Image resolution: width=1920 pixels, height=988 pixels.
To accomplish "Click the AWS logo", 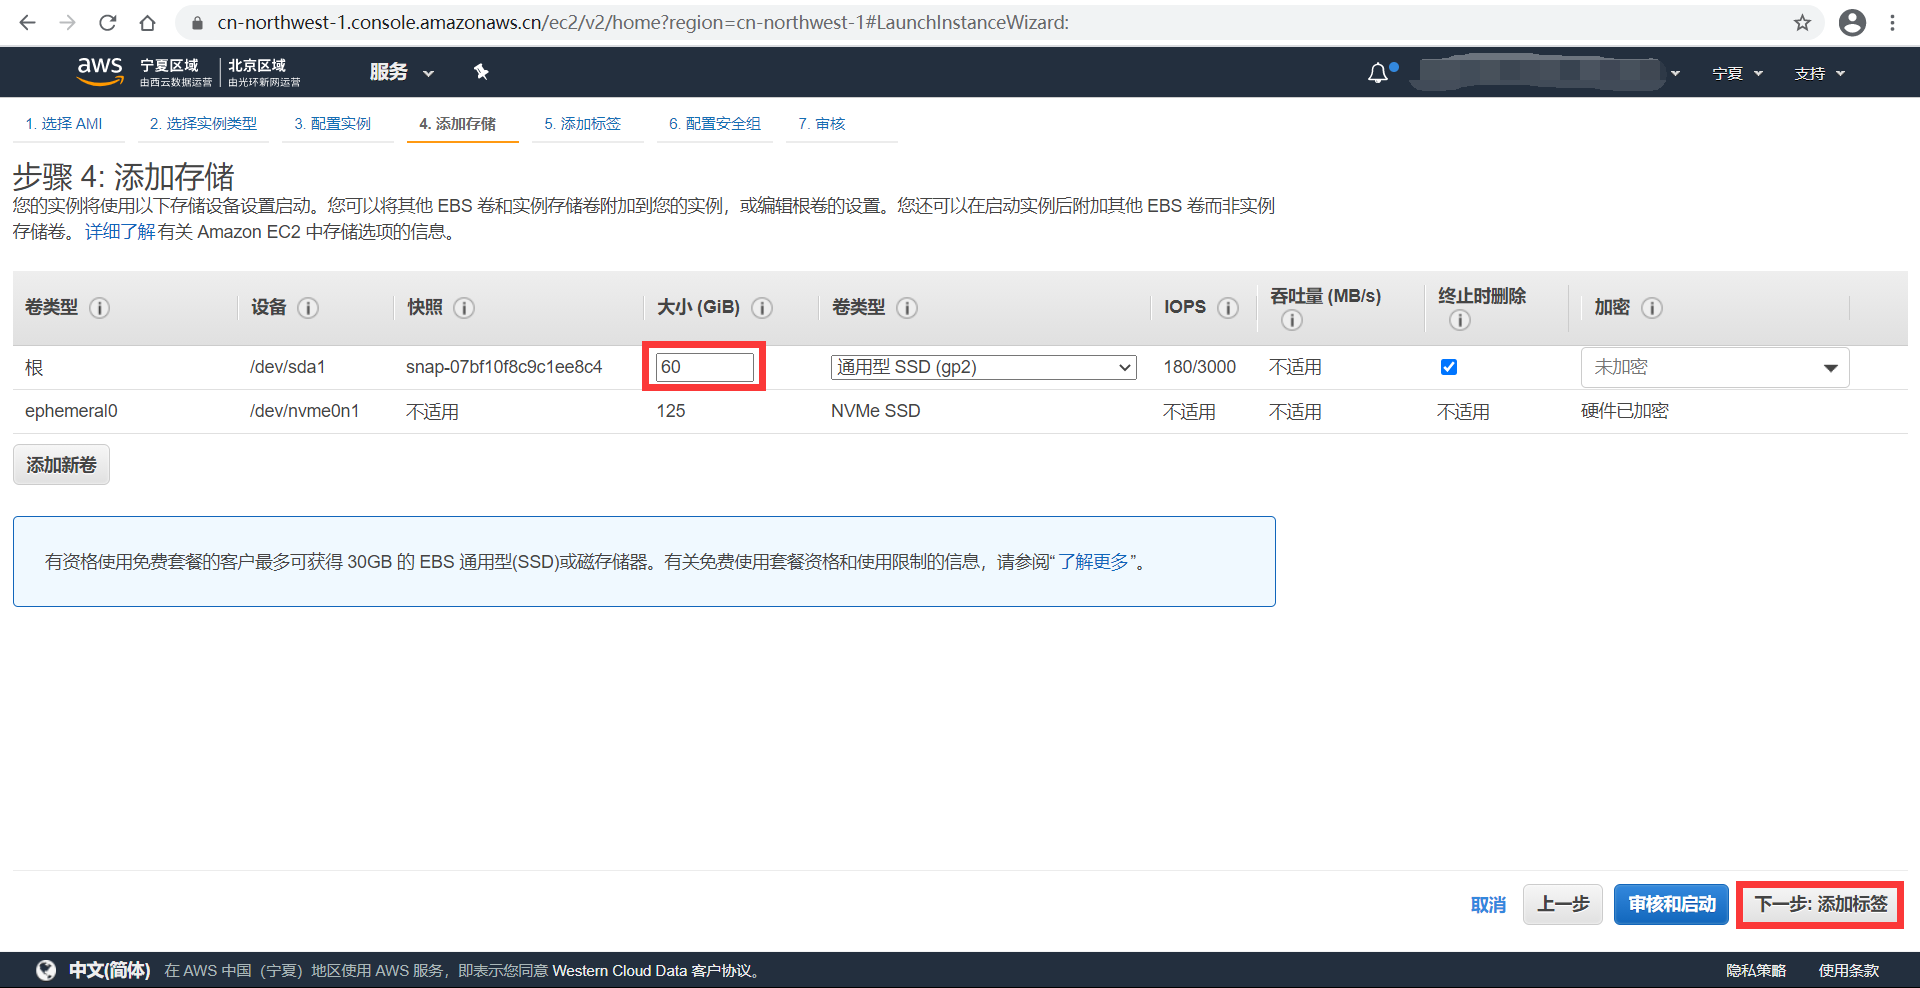I will [x=99, y=70].
